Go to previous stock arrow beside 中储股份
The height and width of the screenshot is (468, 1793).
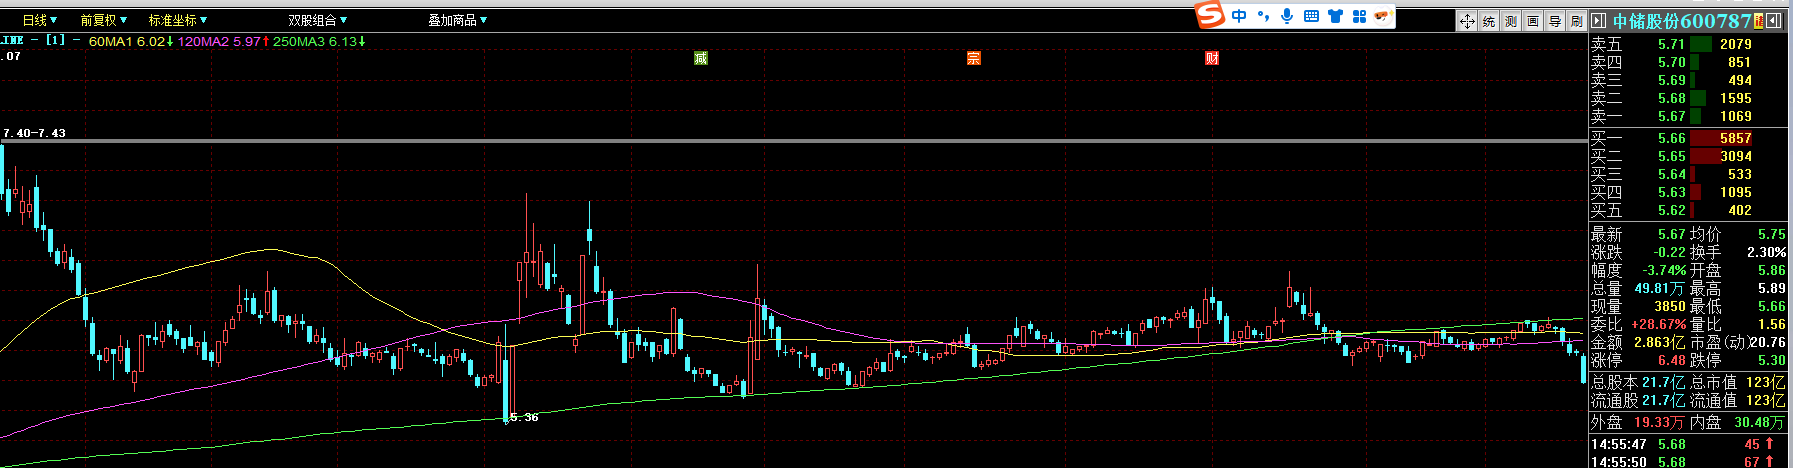[1598, 21]
